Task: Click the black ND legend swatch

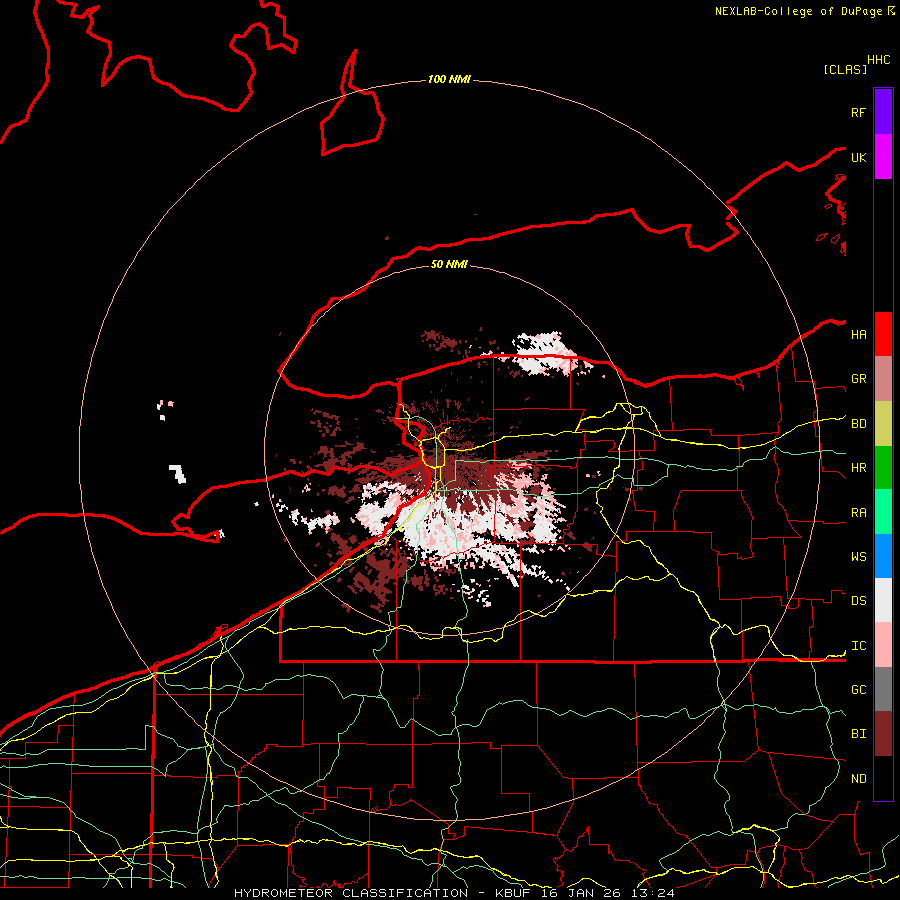Action: (883, 778)
